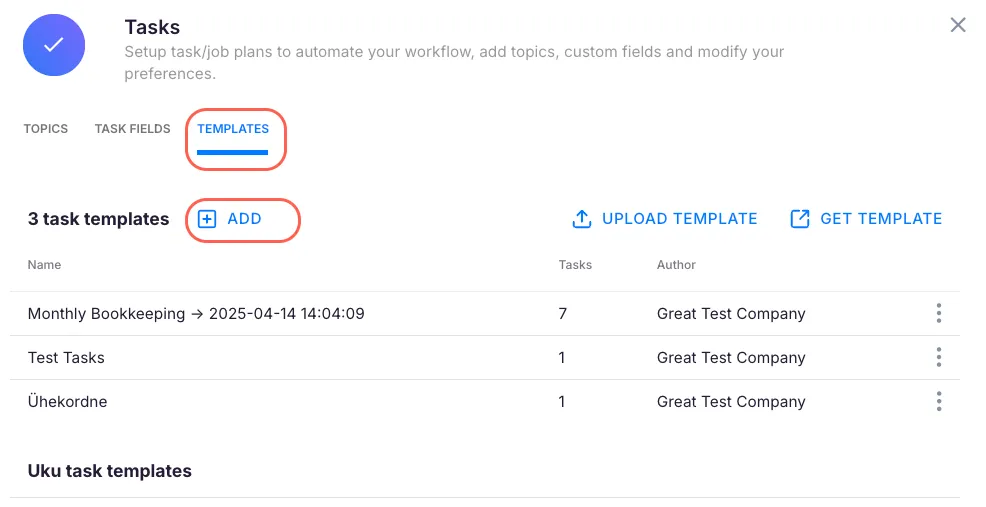986x507 pixels.
Task: Switch to the Topics tab
Action: 46,129
